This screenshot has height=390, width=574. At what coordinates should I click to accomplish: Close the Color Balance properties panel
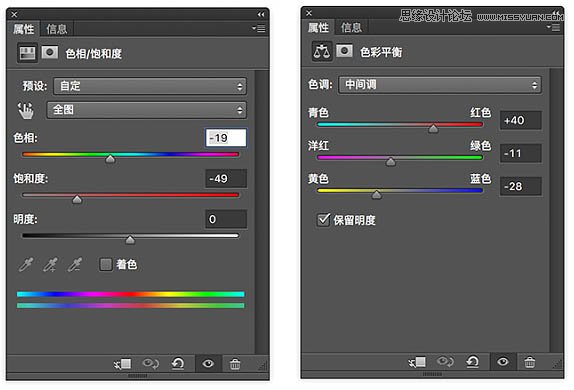pyautogui.click(x=309, y=13)
